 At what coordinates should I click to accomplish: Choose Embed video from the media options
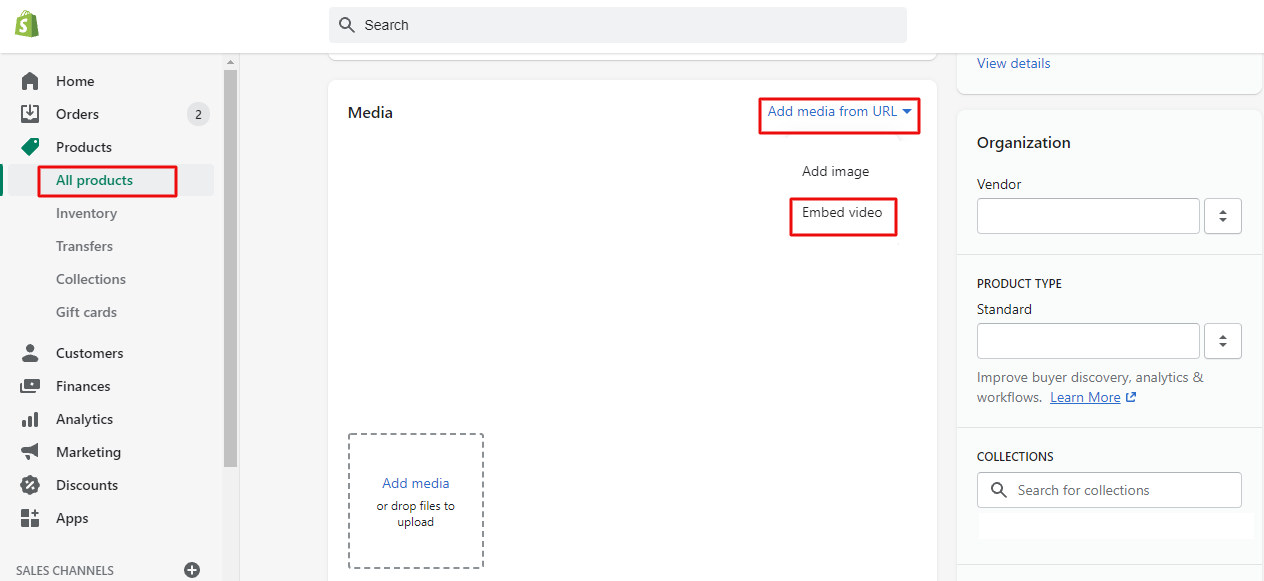pos(842,216)
